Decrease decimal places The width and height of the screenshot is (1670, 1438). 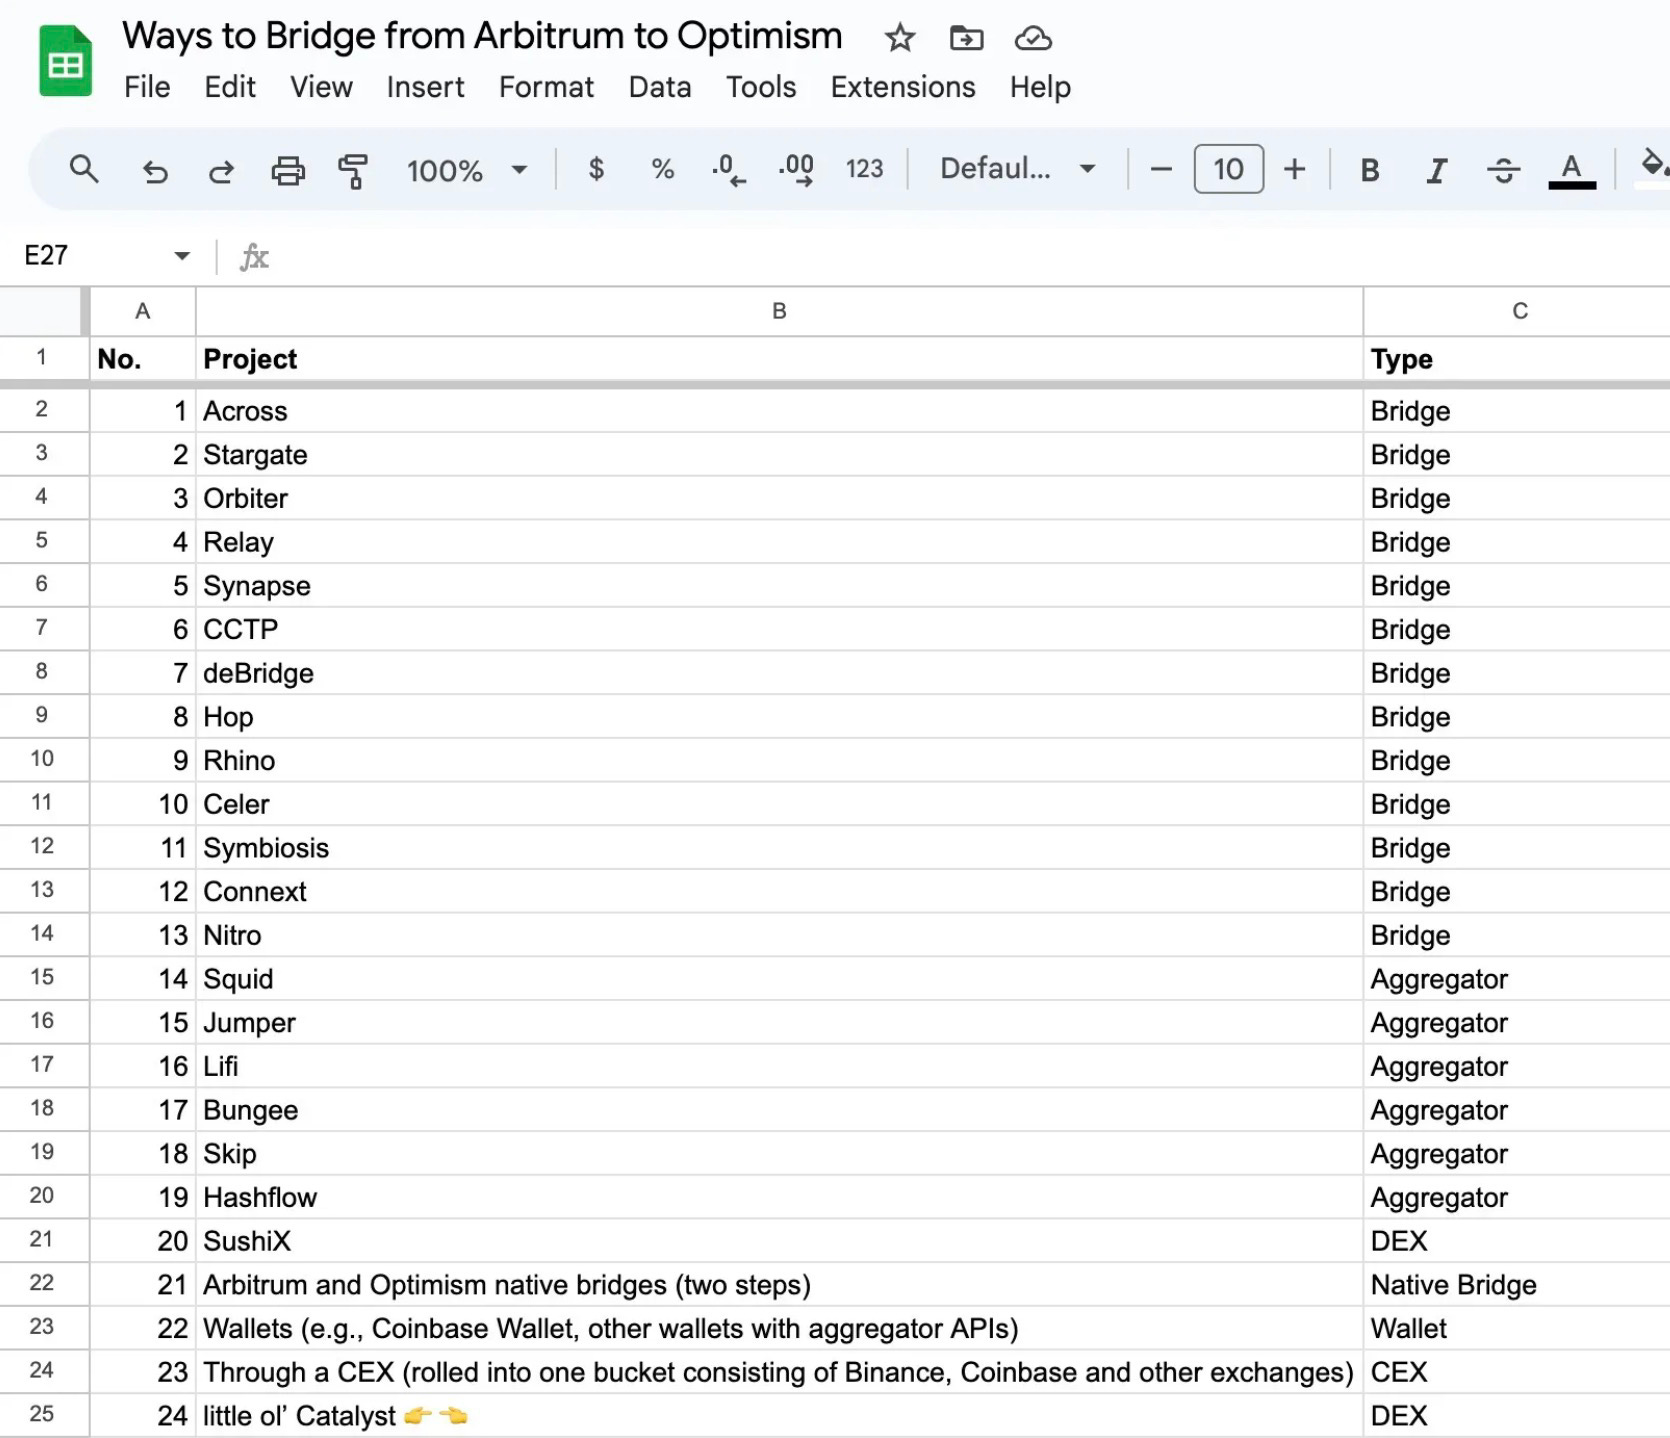pyautogui.click(x=729, y=170)
